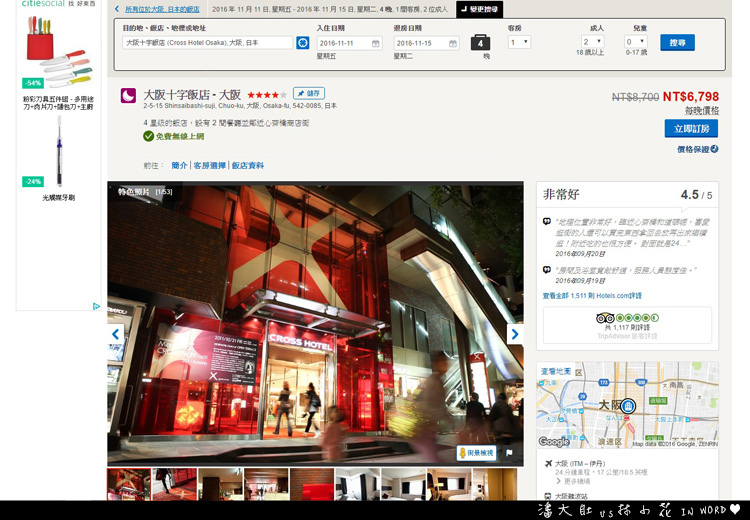Click the hotel pin marker on map

pyautogui.click(x=628, y=406)
